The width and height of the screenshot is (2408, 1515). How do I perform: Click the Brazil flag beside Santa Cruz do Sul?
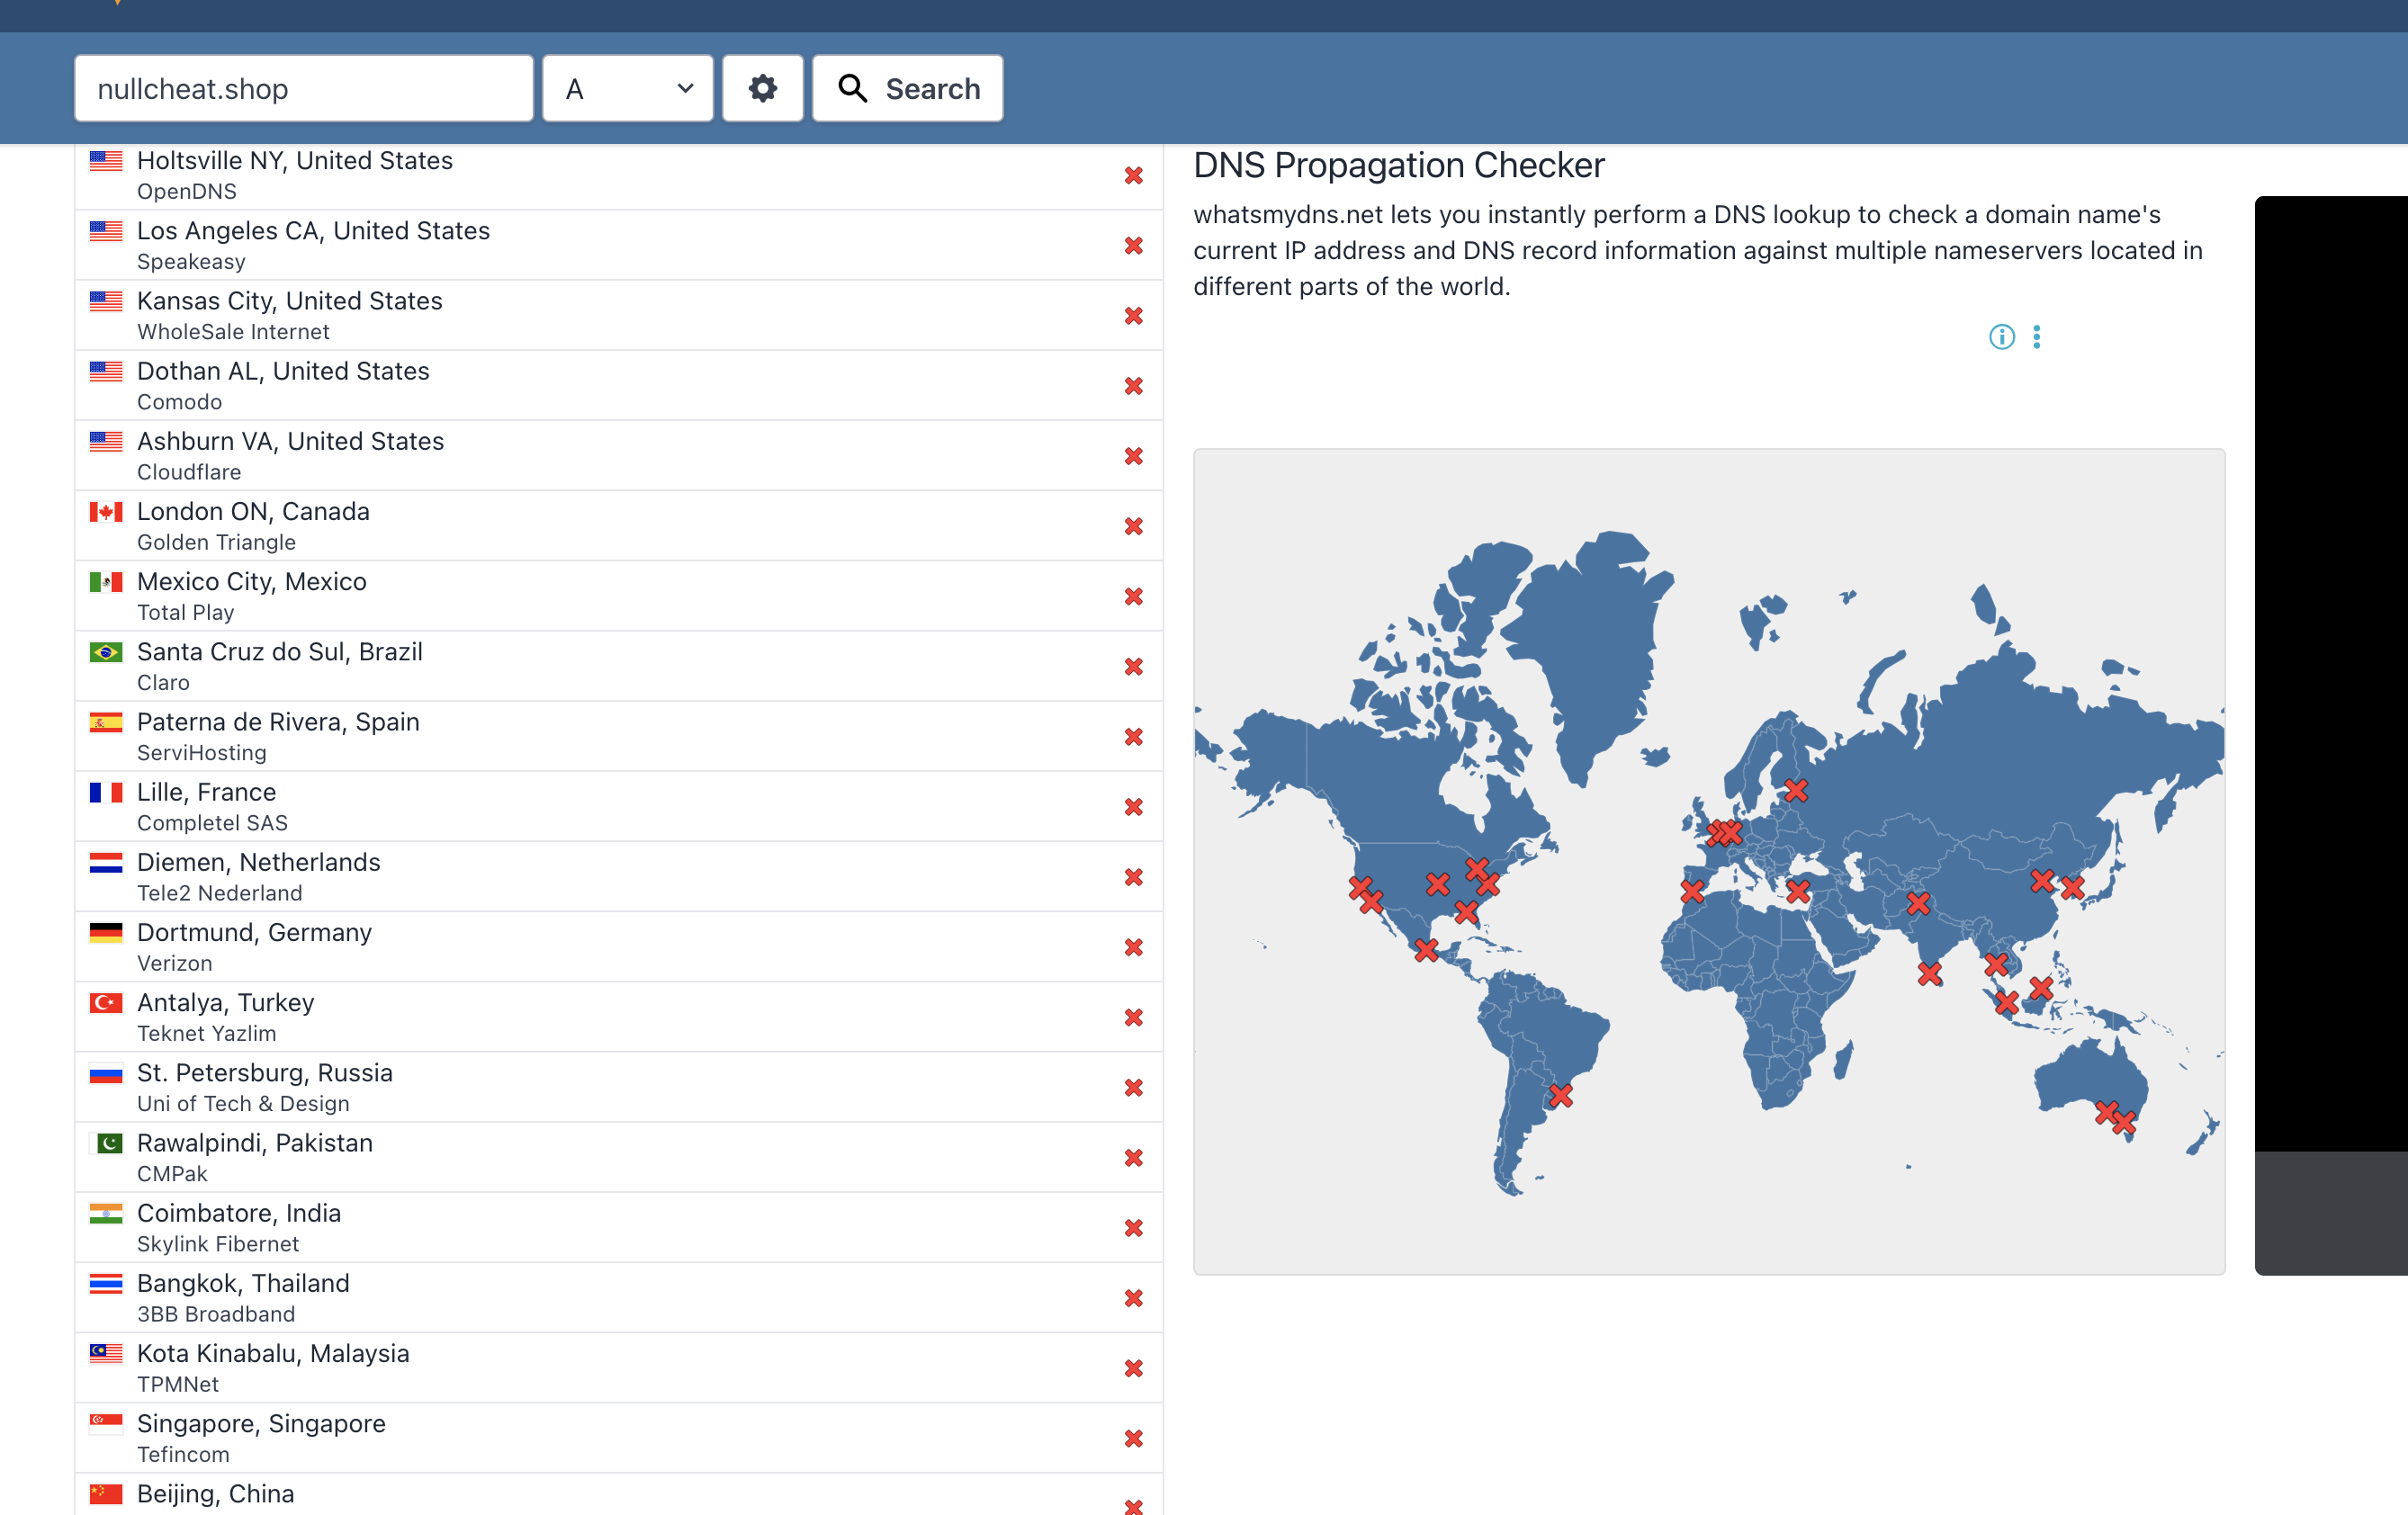[106, 653]
